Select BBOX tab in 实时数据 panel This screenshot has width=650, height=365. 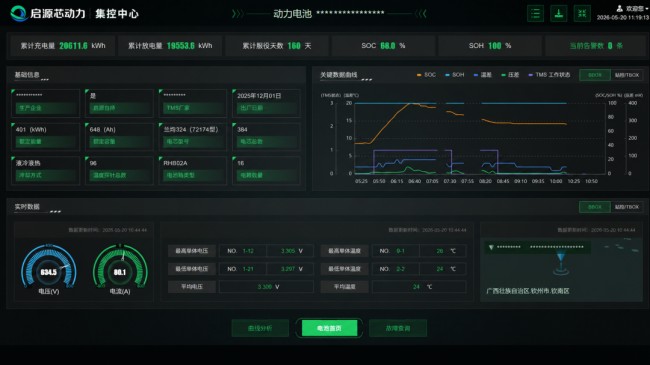(x=594, y=207)
